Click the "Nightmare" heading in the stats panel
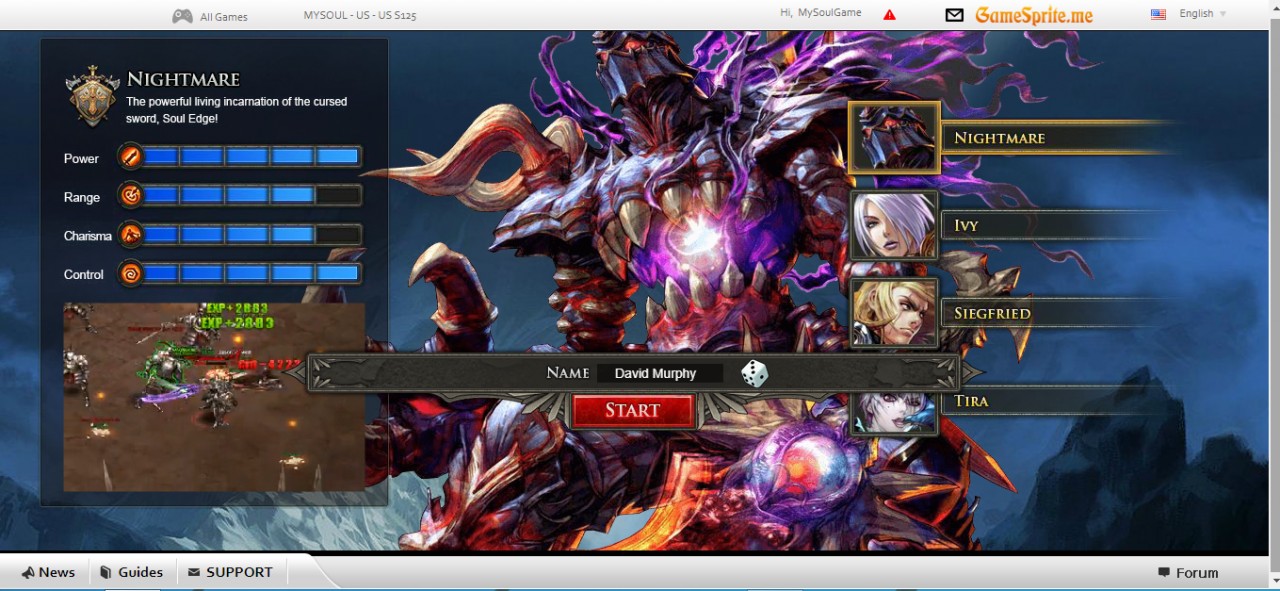1280x591 pixels. click(x=183, y=79)
